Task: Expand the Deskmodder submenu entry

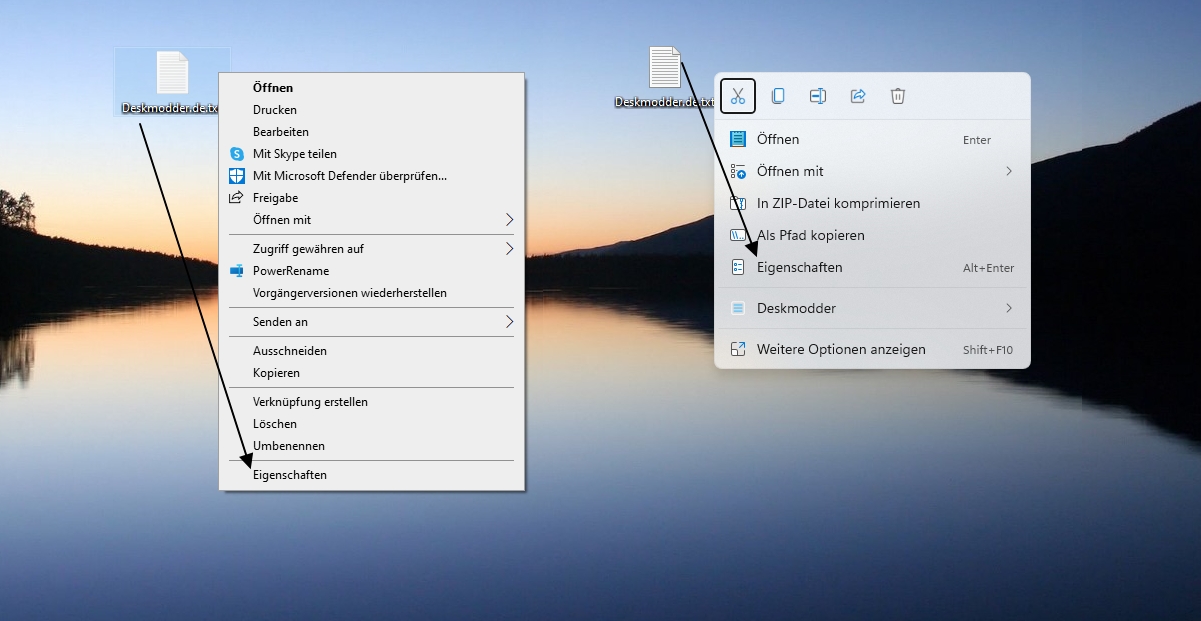Action: [796, 308]
